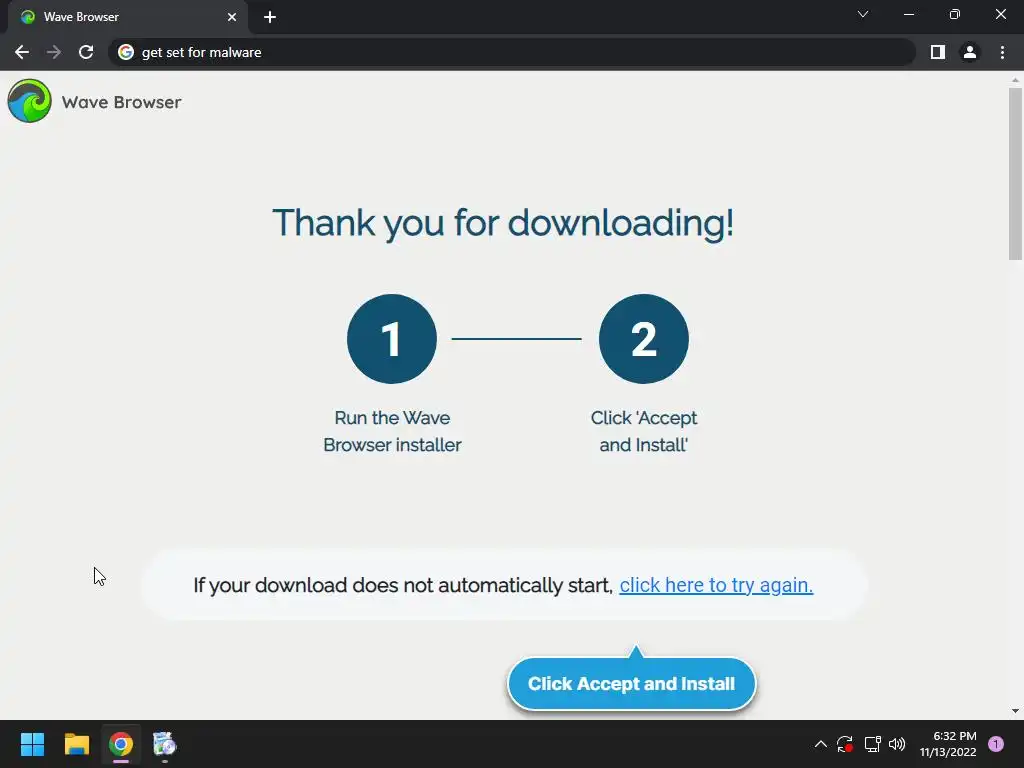Image resolution: width=1024 pixels, height=768 pixels.
Task: Open File Explorer from taskbar
Action: tap(76, 744)
